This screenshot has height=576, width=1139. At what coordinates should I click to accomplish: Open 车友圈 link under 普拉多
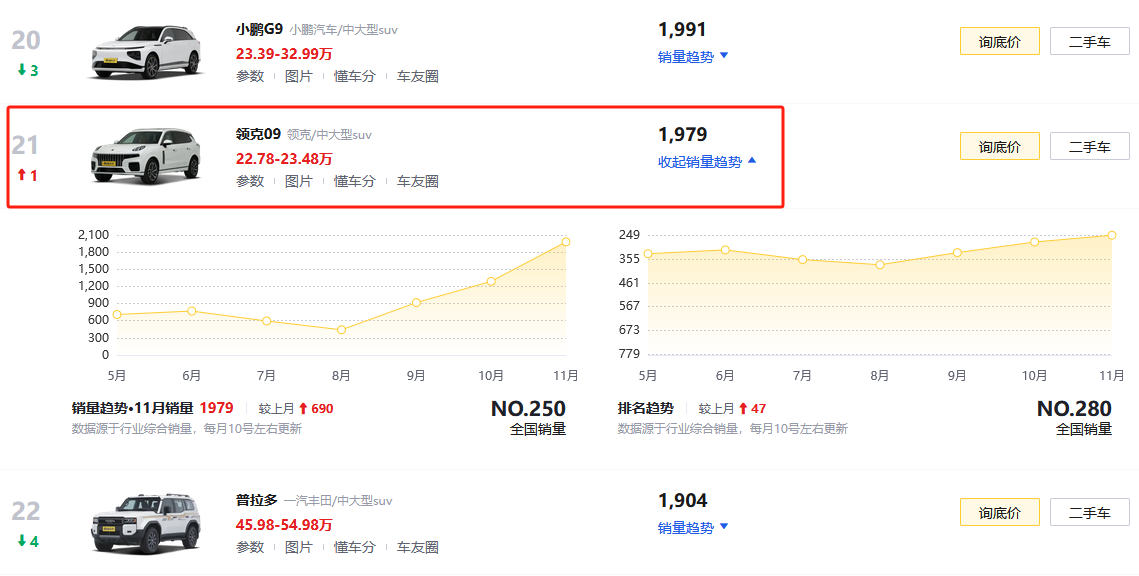pos(418,547)
